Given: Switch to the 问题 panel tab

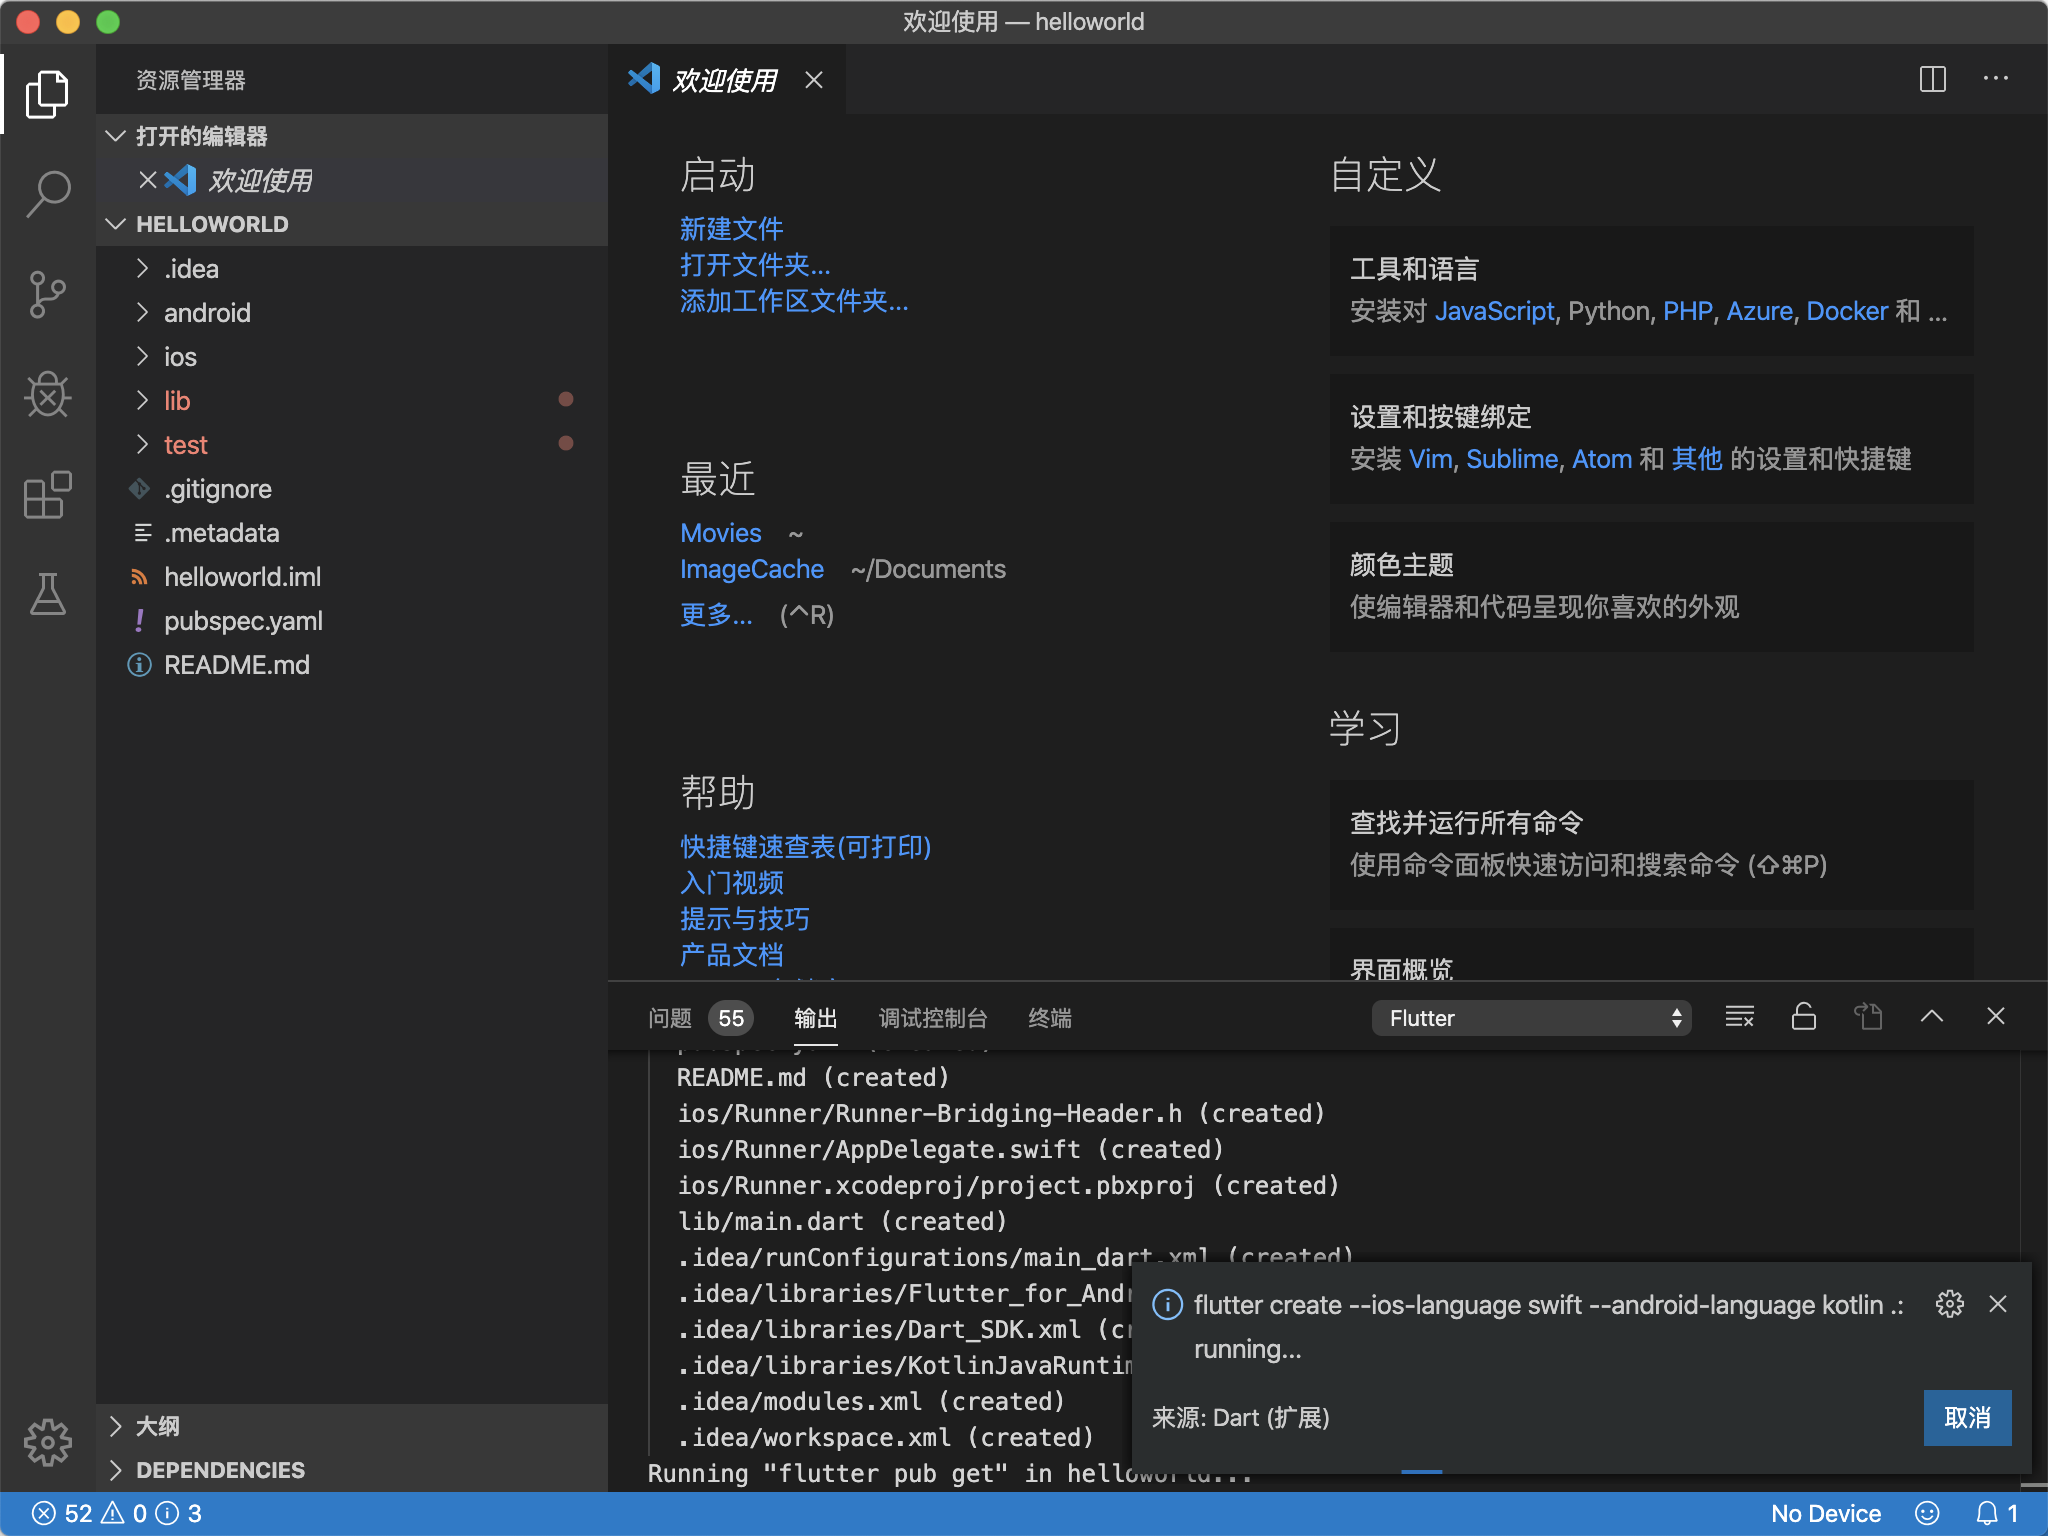Looking at the screenshot, I should 669,1018.
